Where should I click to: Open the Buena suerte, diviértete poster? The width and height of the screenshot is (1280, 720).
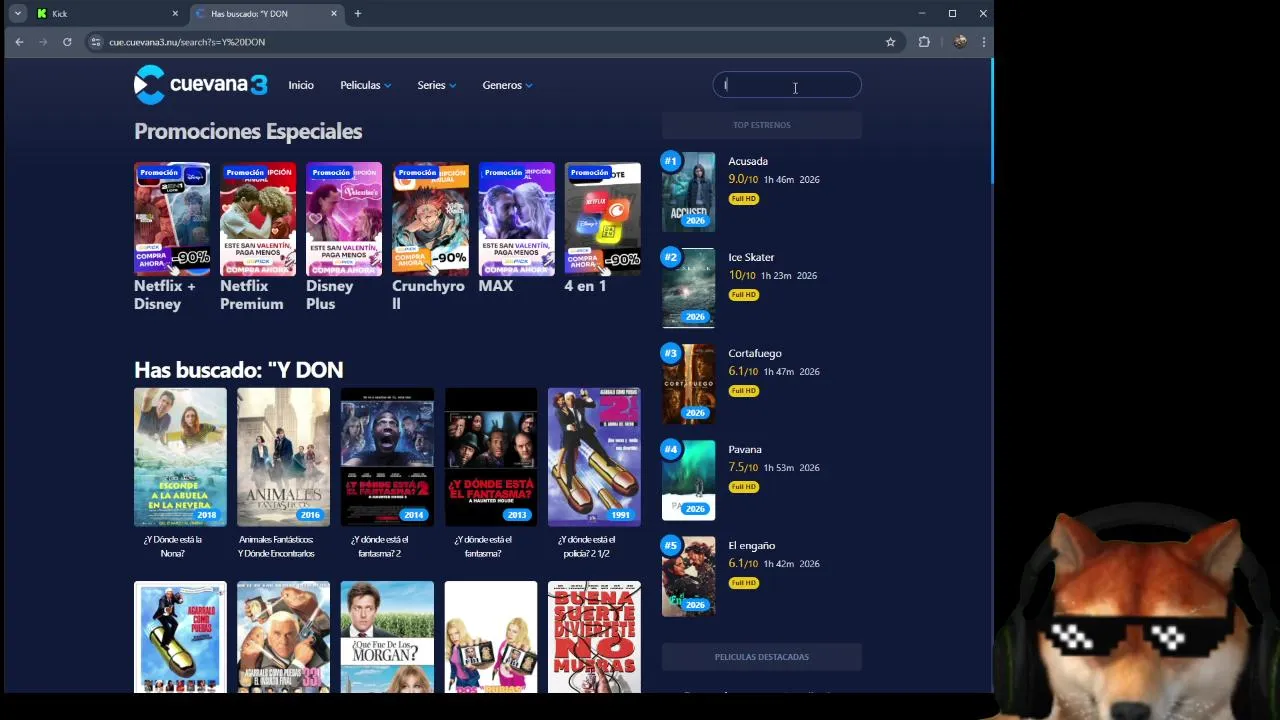[594, 637]
